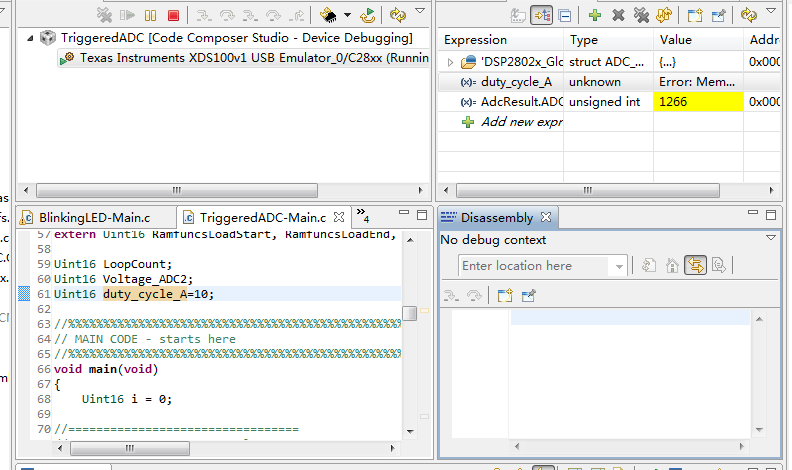Click Refresh icon in Expressions view toolbar
Viewport: 792px width, 470px height.
749,15
